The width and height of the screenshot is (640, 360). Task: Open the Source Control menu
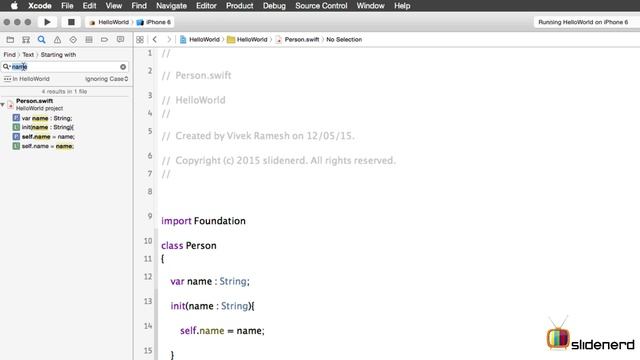pos(321,6)
